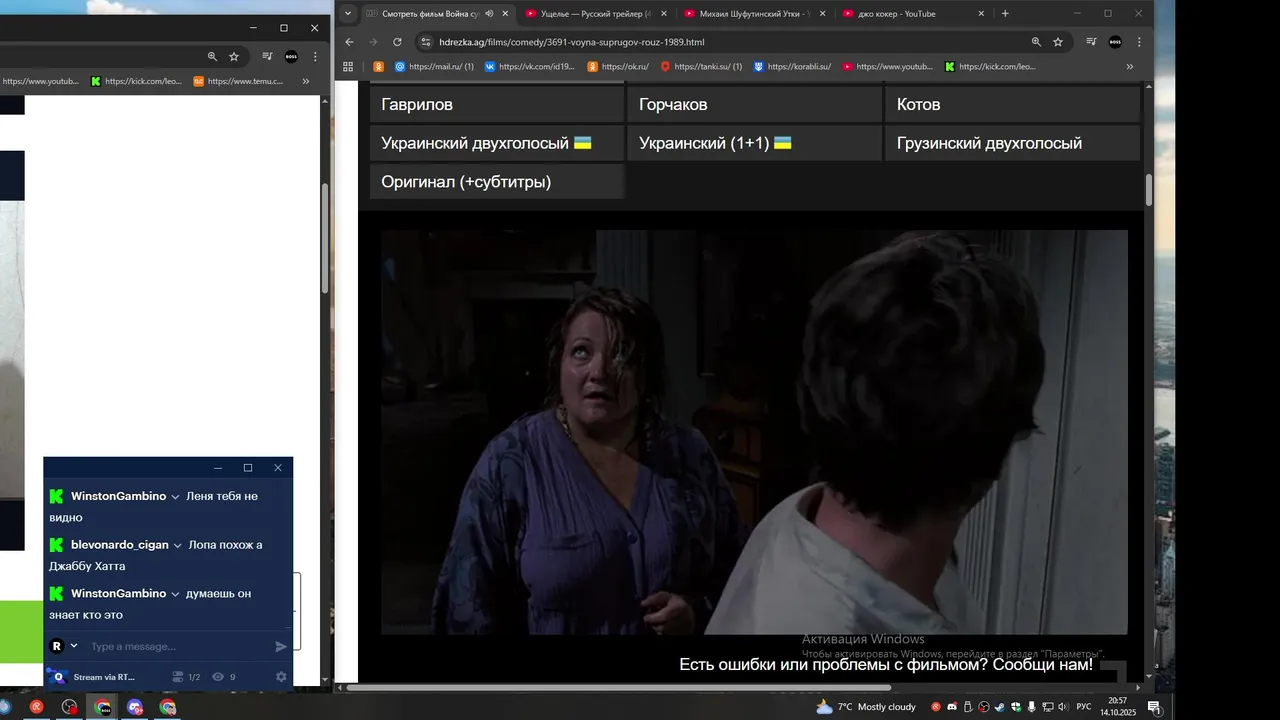Send chat message with arrow icon
Viewport: 1280px width, 720px height.
coord(281,646)
